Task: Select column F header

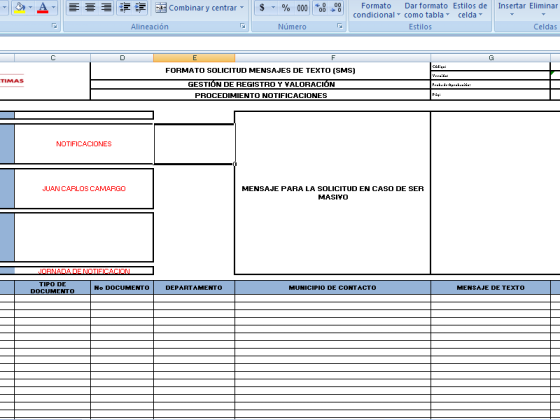Action: (333, 58)
